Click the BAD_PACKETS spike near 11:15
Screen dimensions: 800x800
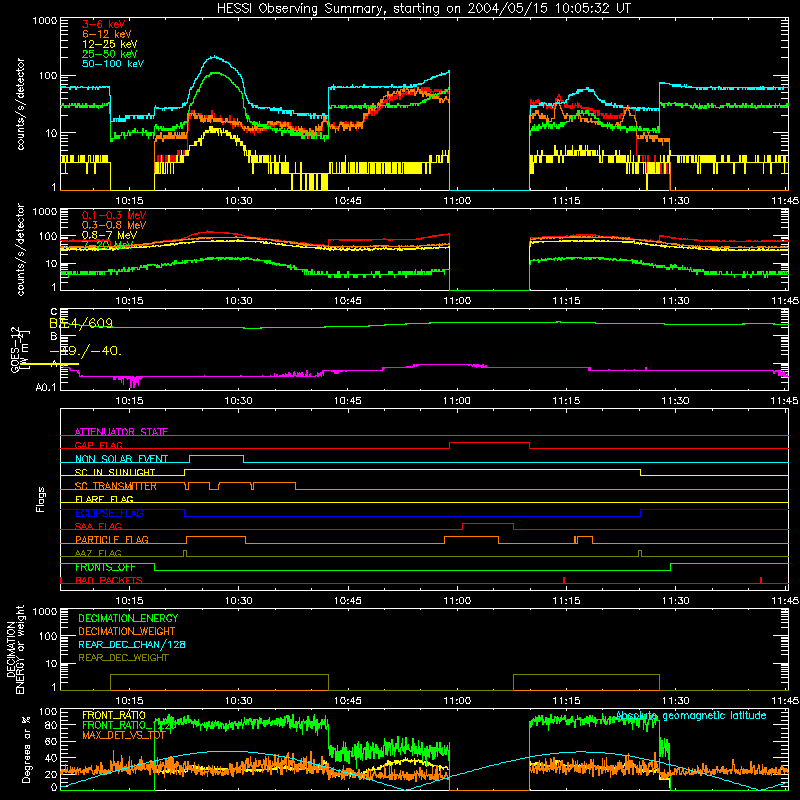coord(564,580)
